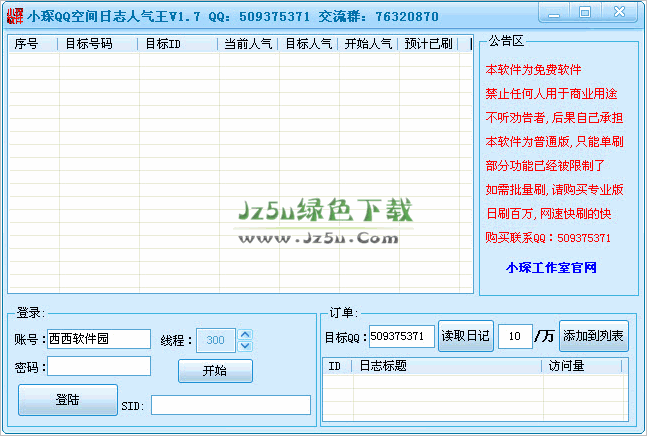The image size is (647, 436).
Task: Click the 小琛 app logo icon in title bar
Action: pyautogui.click(x=15, y=16)
